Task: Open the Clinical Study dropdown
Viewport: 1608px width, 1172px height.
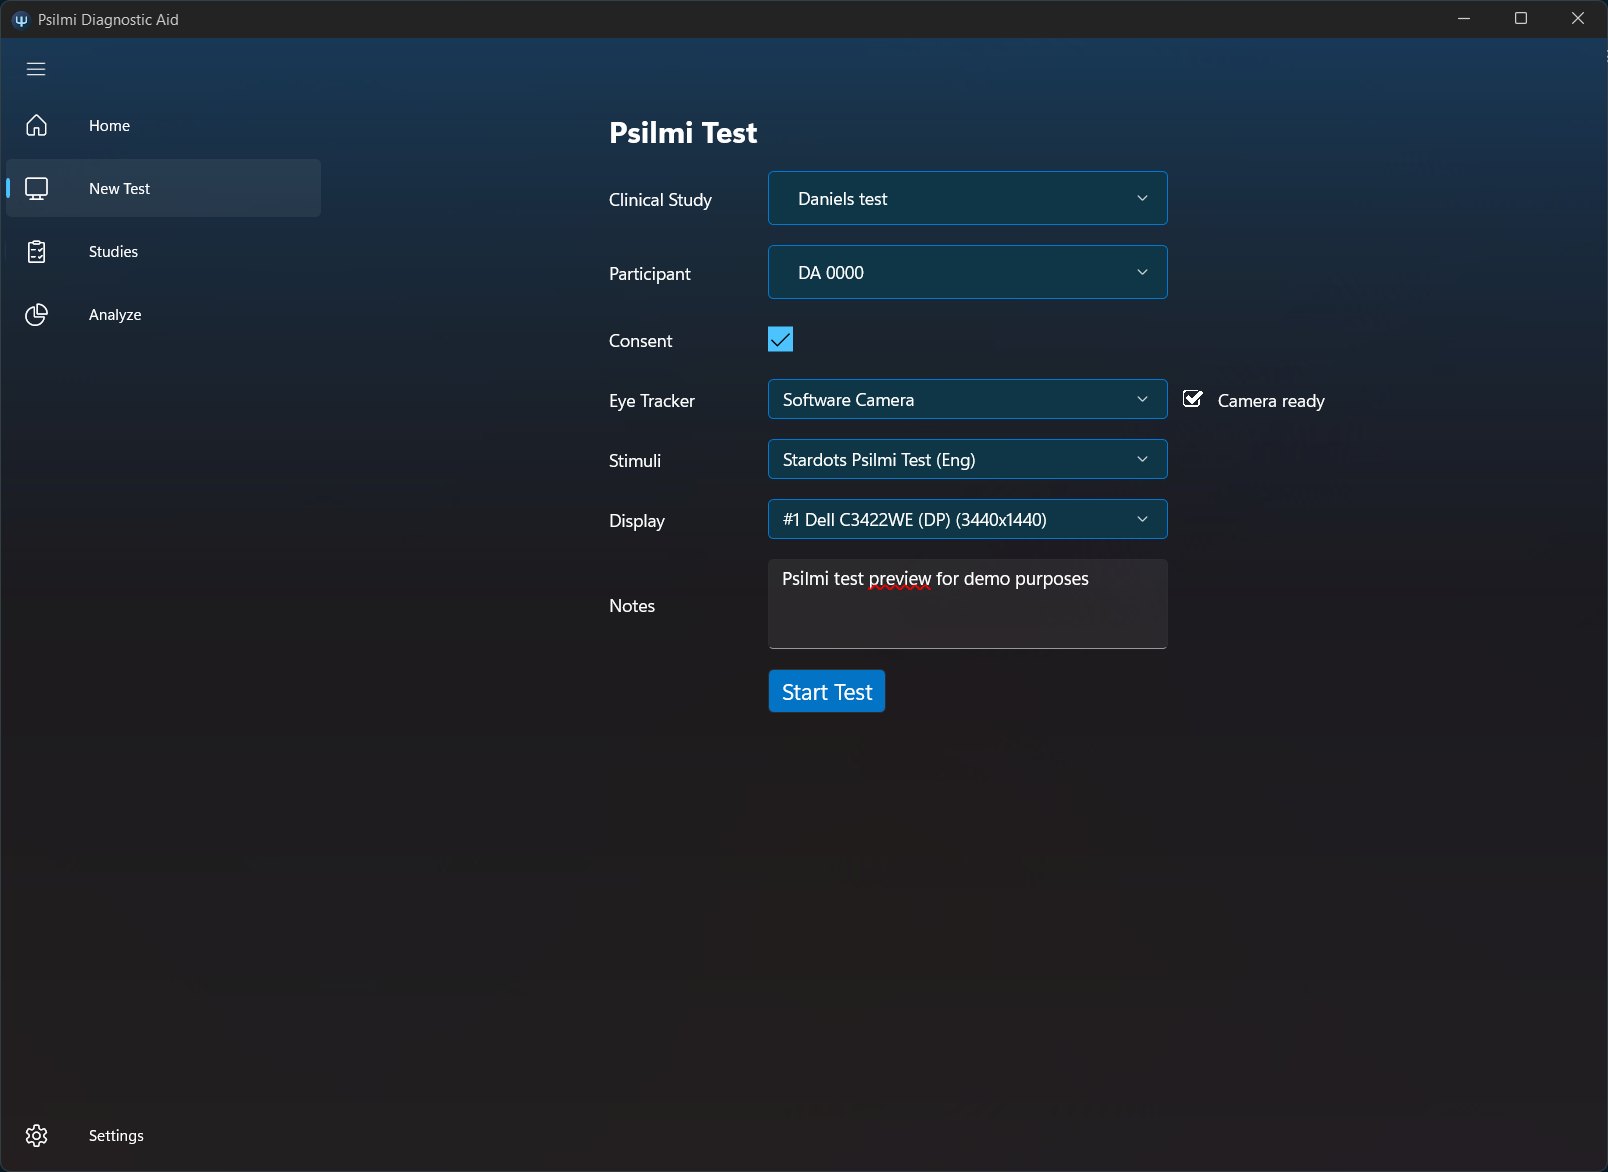Action: (967, 199)
